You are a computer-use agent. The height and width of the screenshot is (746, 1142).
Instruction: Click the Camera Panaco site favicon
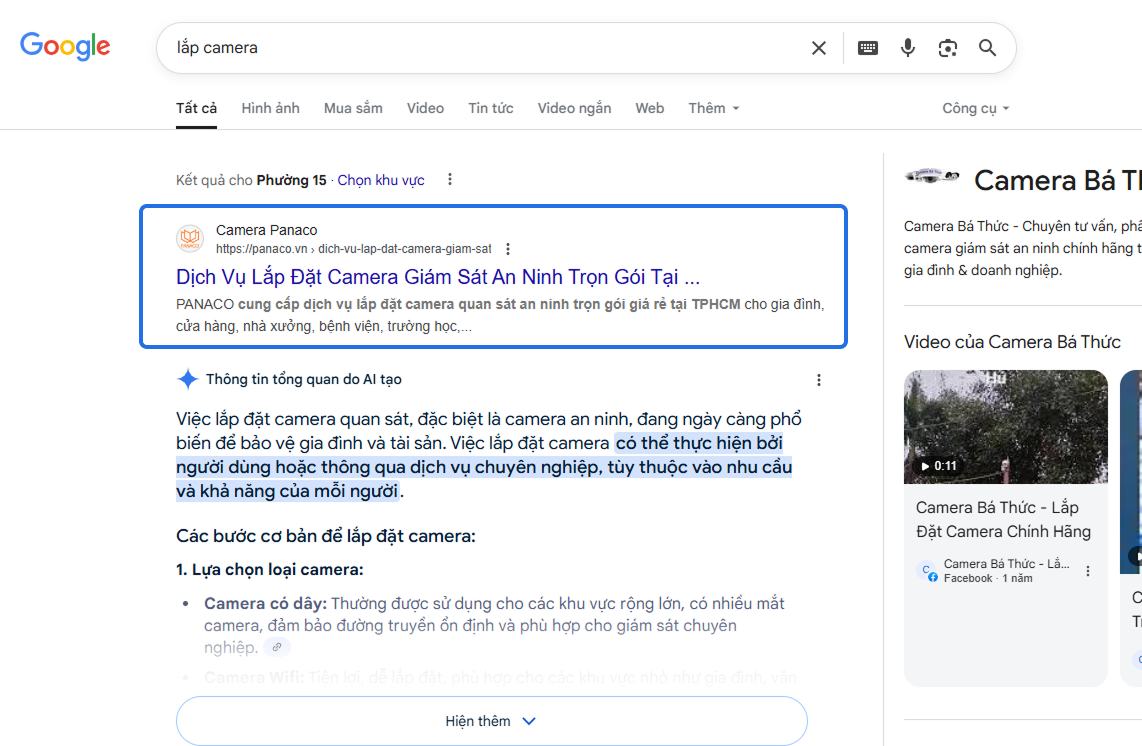click(x=190, y=238)
